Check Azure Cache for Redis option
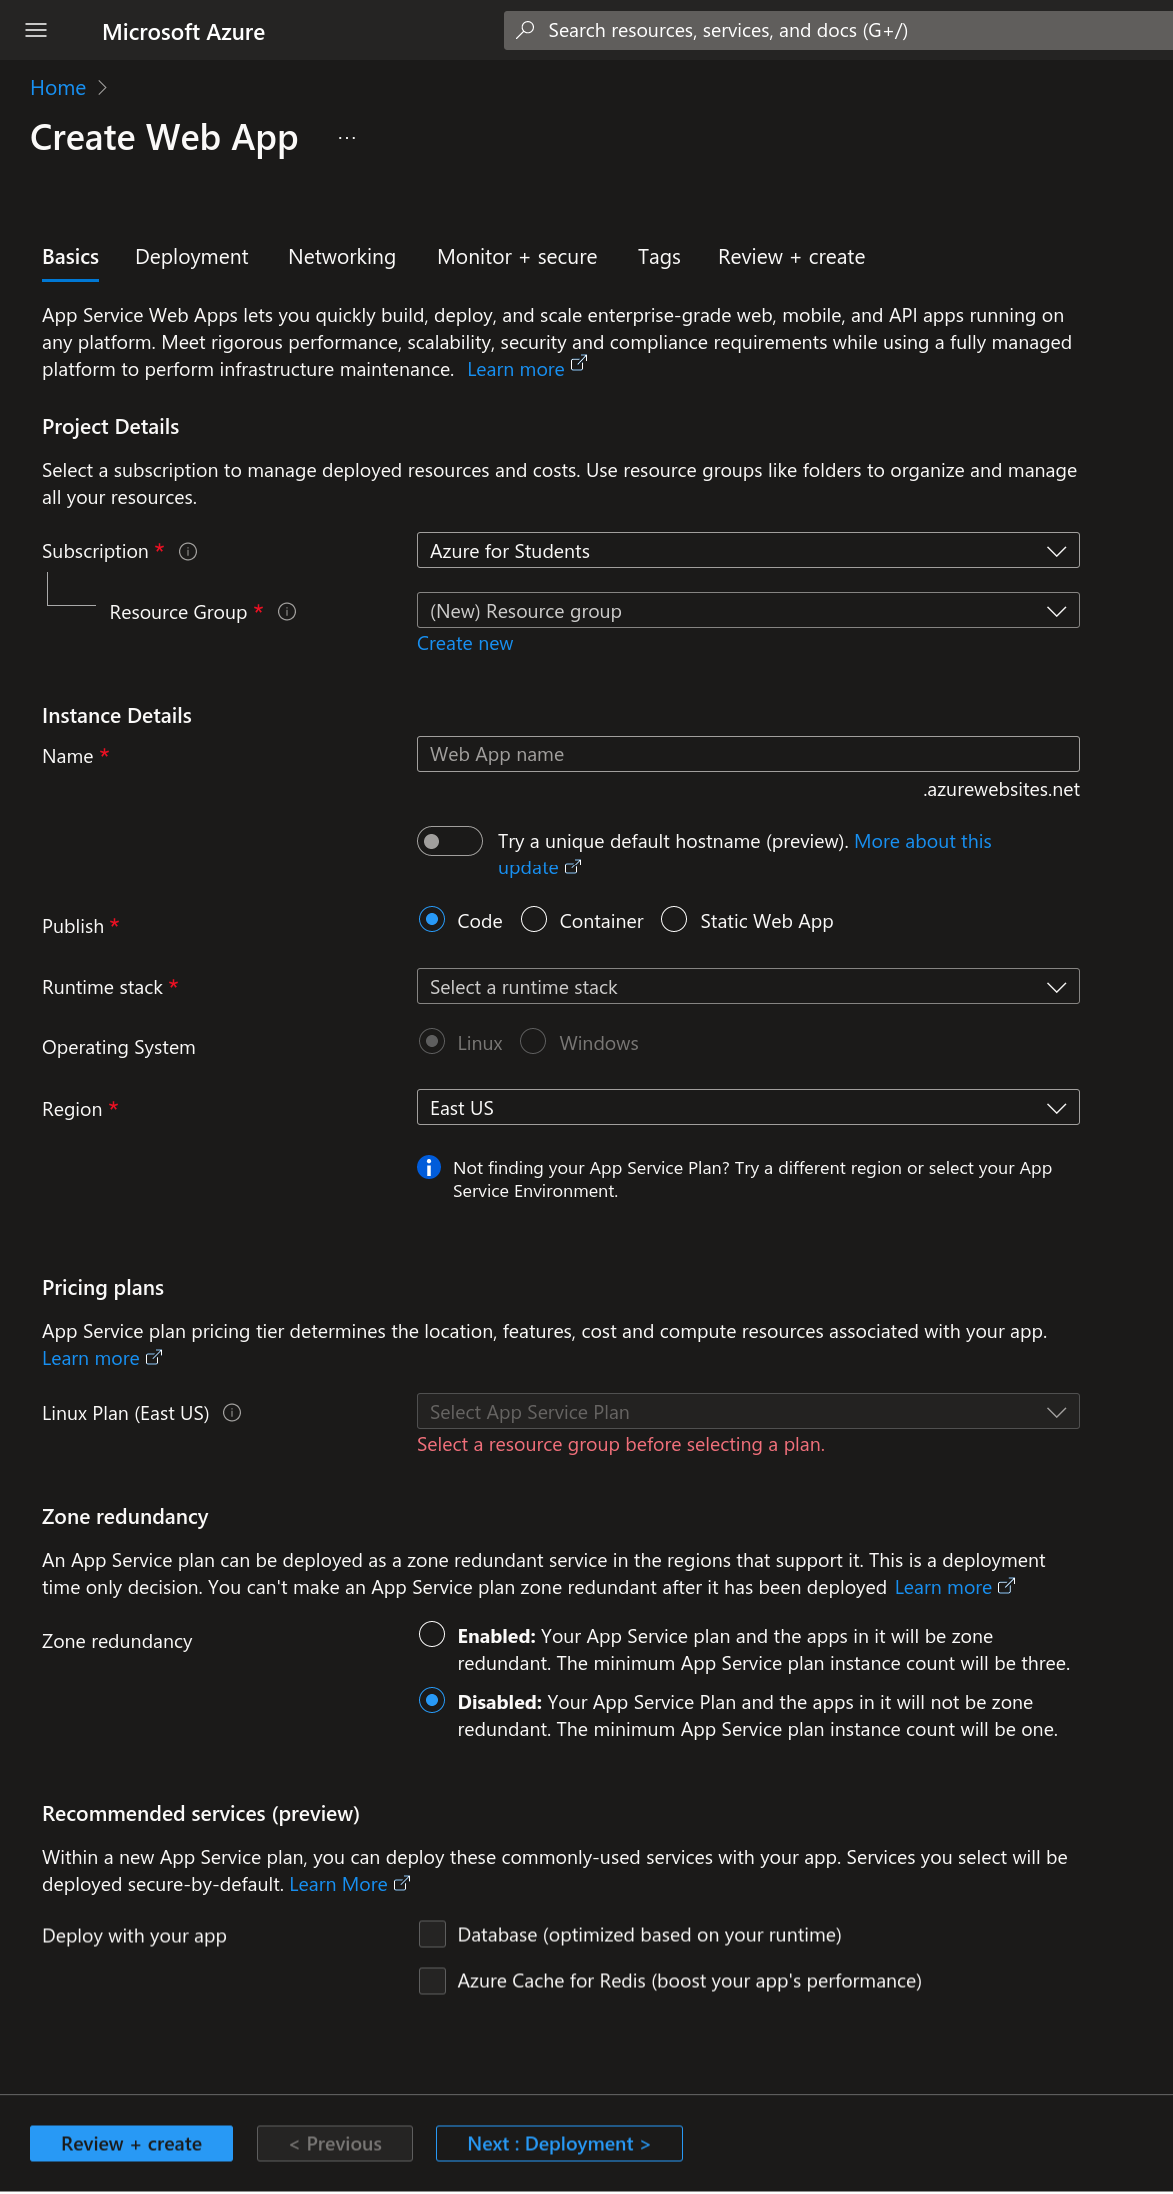 click(x=432, y=1980)
